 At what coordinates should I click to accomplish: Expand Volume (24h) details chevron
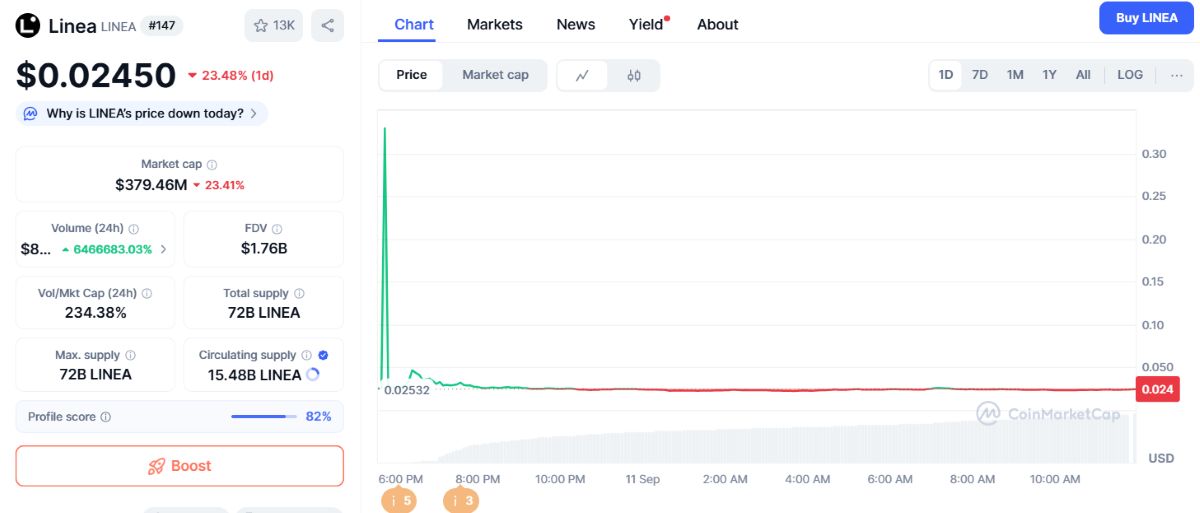(x=163, y=249)
